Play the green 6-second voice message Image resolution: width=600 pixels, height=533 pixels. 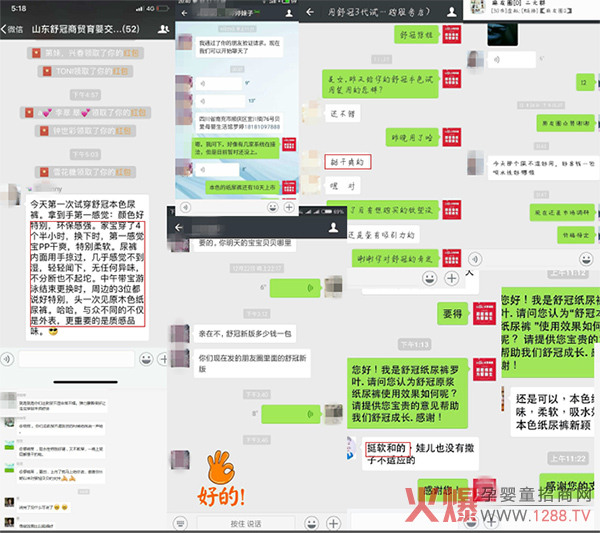click(295, 288)
